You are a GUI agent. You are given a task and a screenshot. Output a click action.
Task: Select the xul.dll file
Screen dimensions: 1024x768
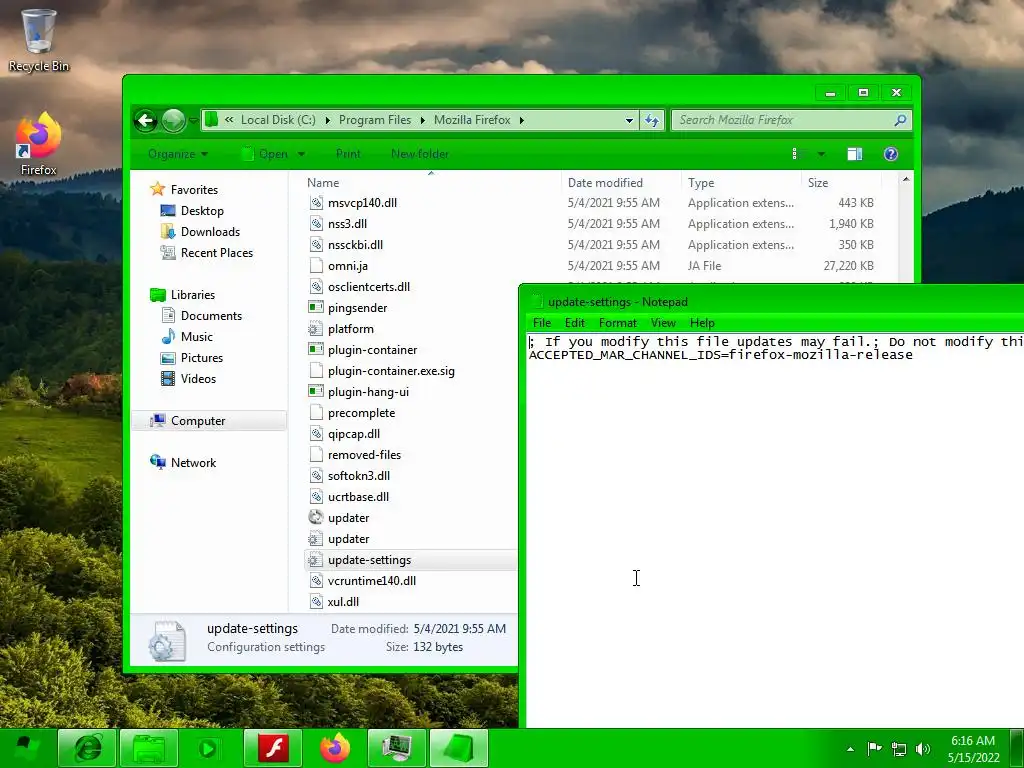coord(343,602)
